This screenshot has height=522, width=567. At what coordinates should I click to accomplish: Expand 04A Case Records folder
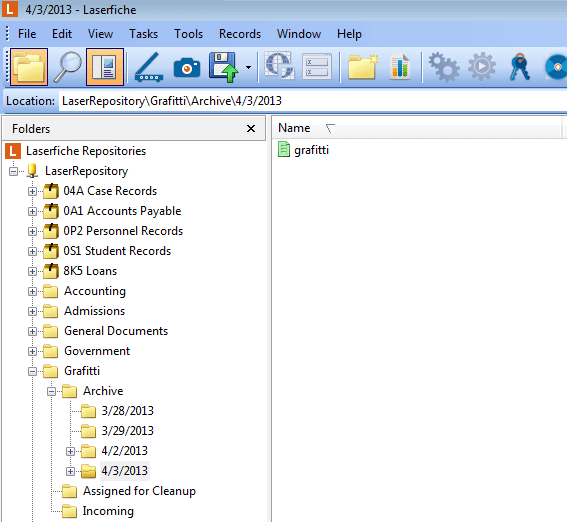tap(32, 191)
